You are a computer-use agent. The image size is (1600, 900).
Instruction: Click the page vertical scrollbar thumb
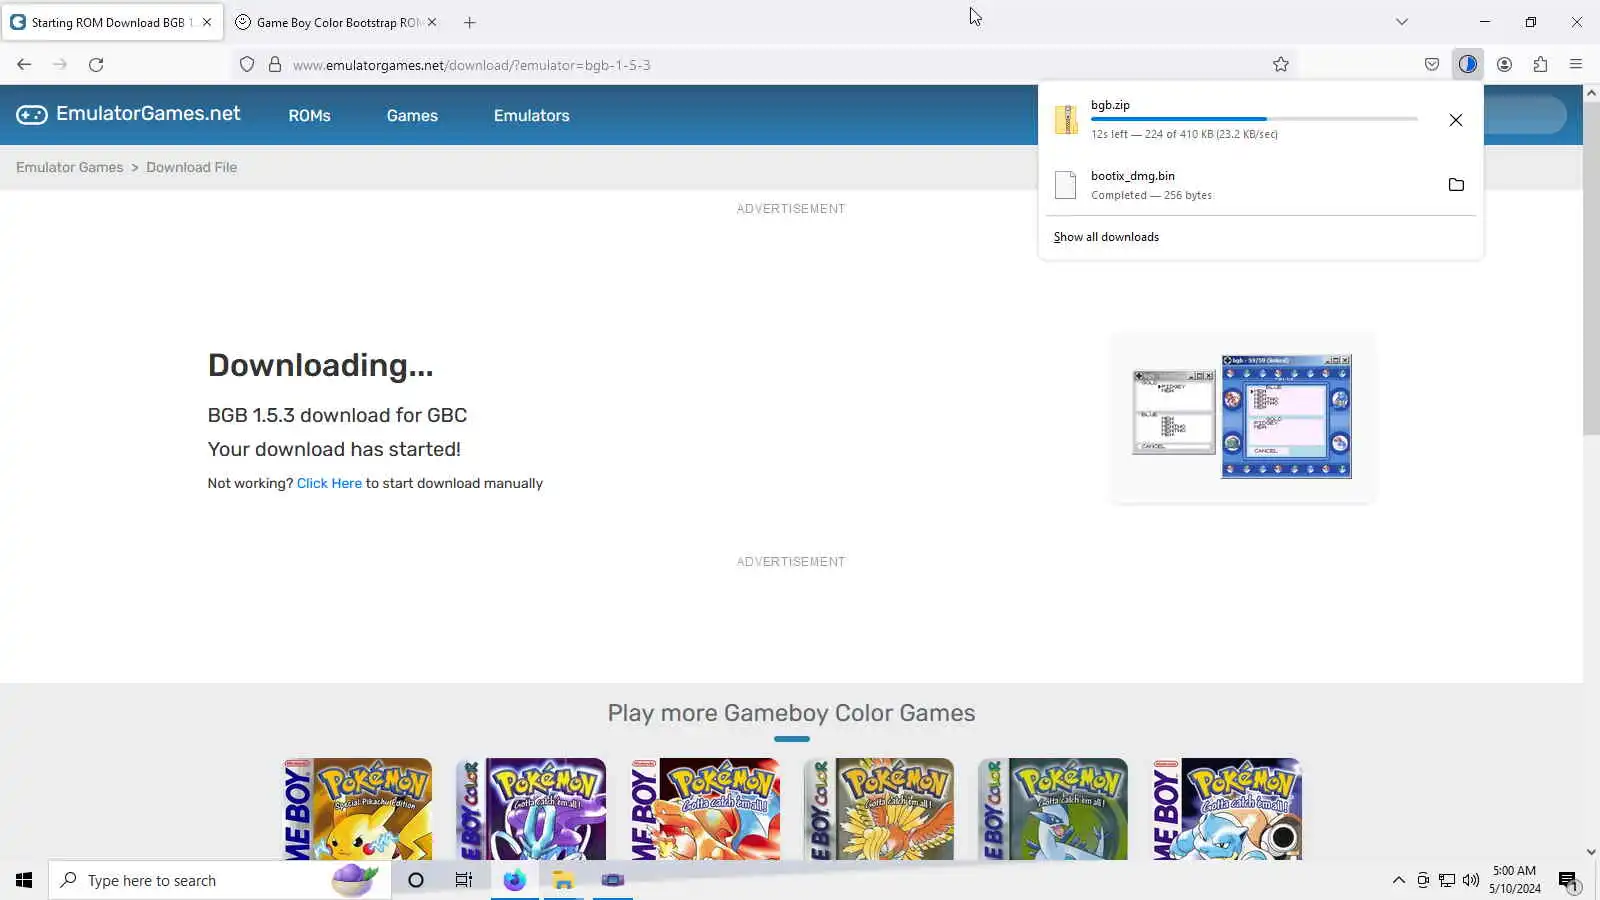click(1591, 267)
